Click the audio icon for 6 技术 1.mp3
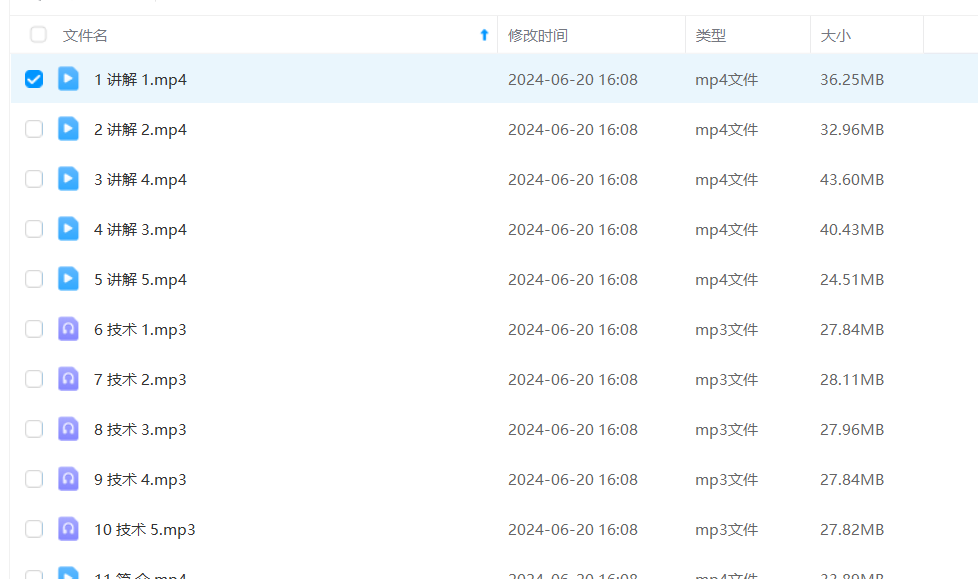The image size is (978, 579). coord(68,329)
